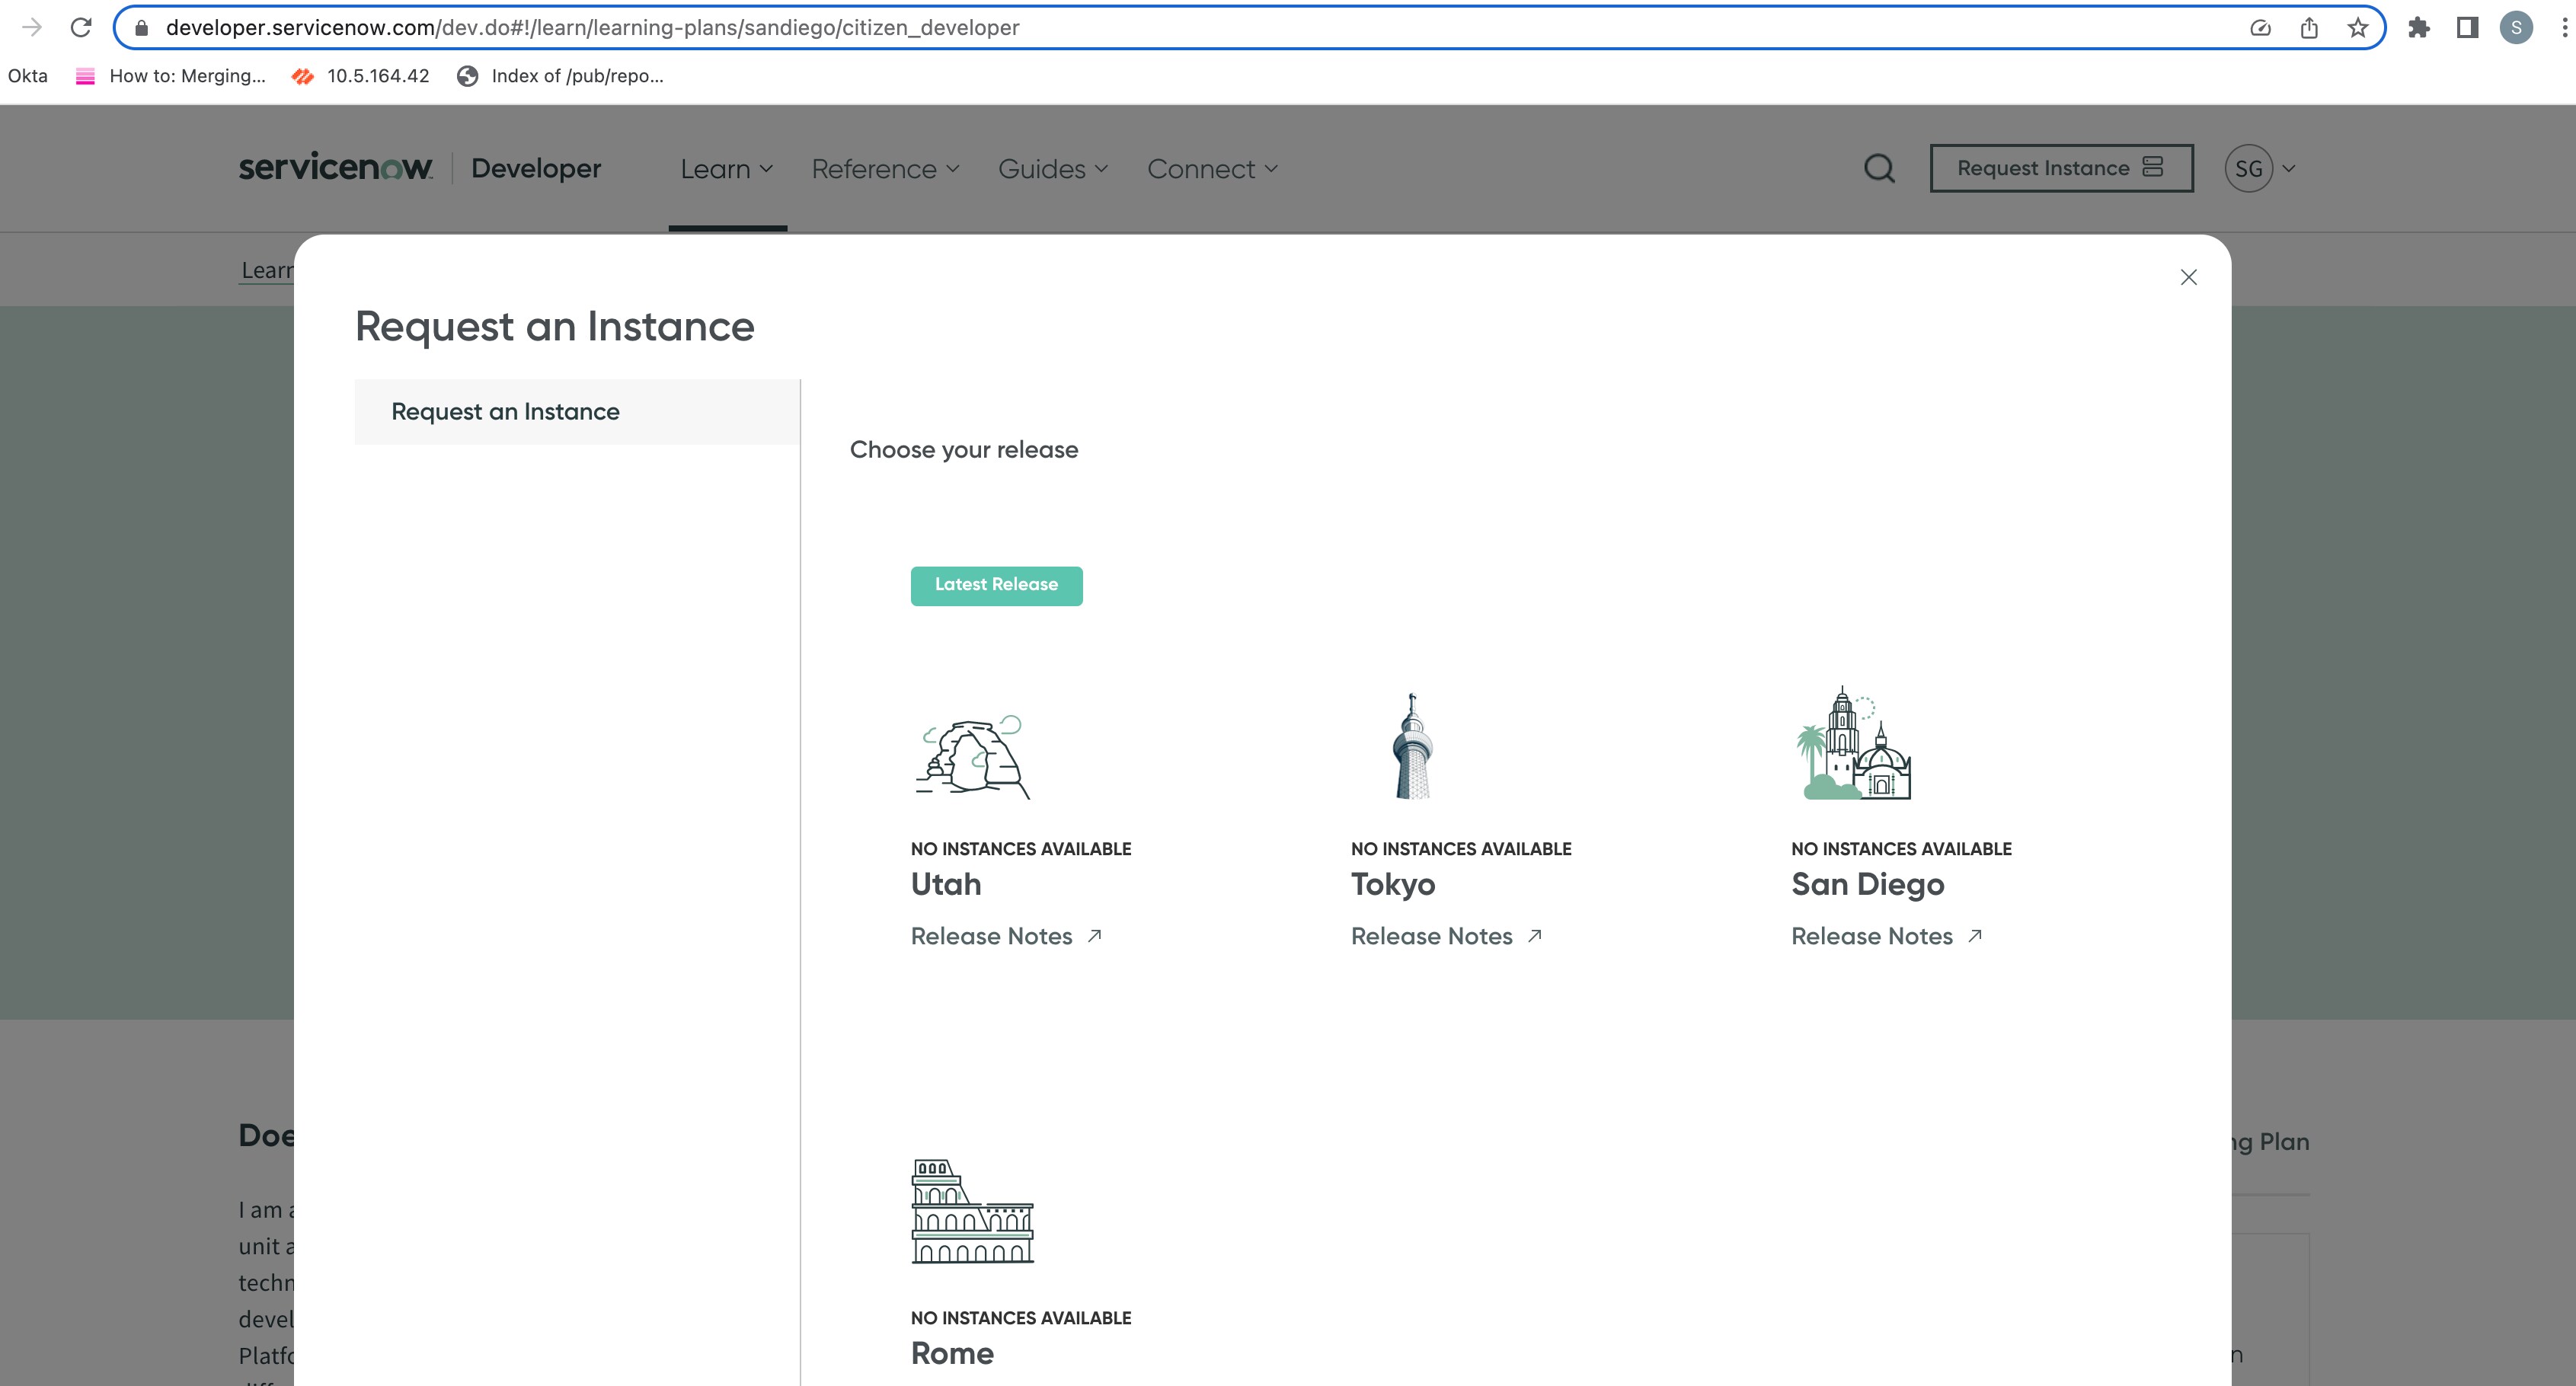2576x1386 pixels.
Task: Click the share page icon in address bar
Action: (x=2308, y=27)
